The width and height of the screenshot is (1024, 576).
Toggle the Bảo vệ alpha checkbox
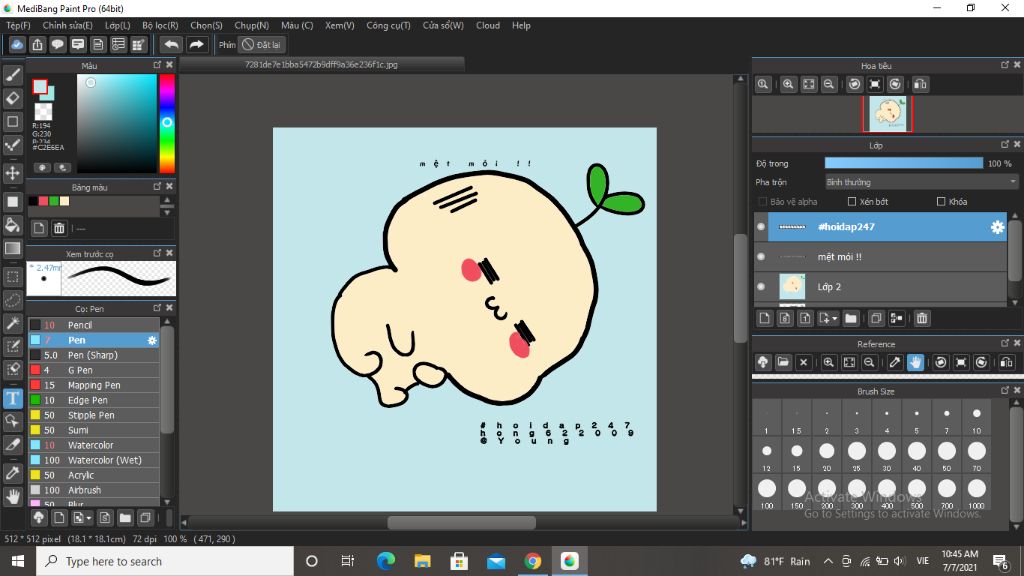762,202
